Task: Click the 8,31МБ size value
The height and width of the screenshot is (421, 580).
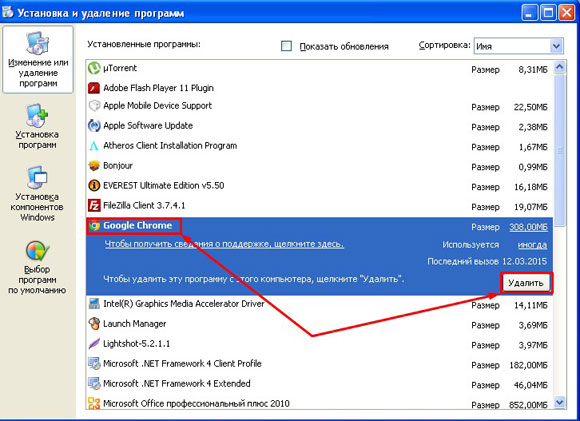Action: point(533,70)
